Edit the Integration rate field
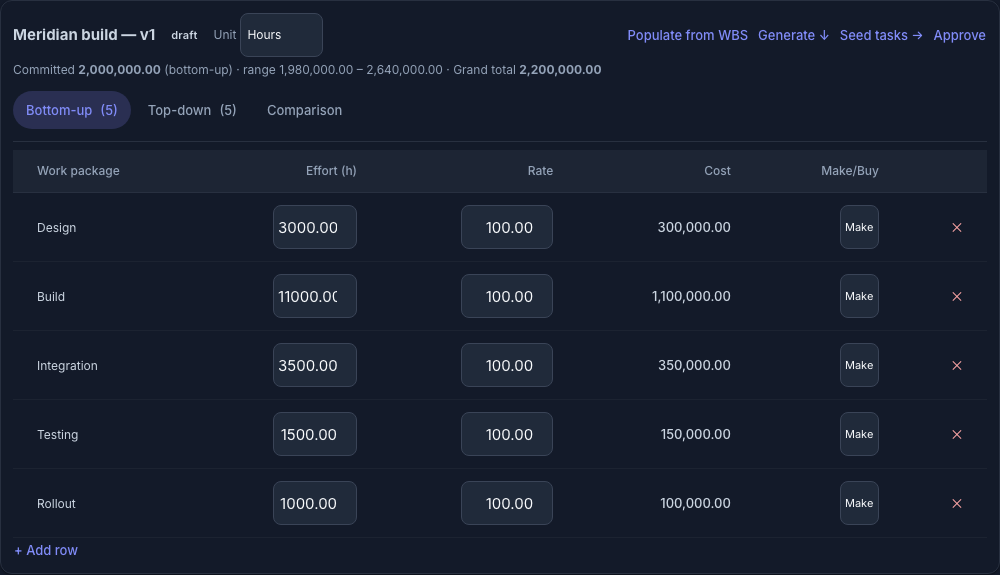The image size is (1000, 575). point(507,365)
